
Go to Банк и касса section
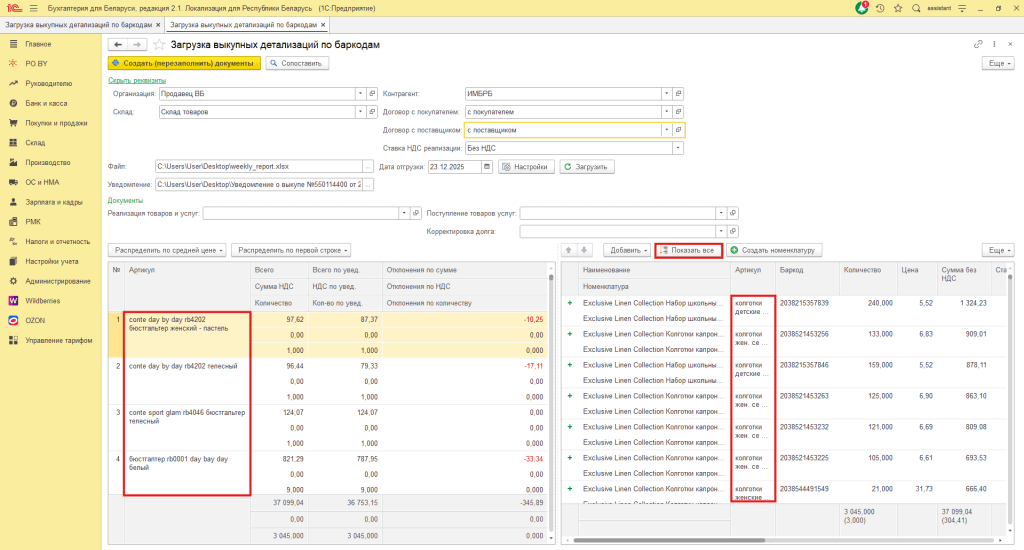[46, 103]
